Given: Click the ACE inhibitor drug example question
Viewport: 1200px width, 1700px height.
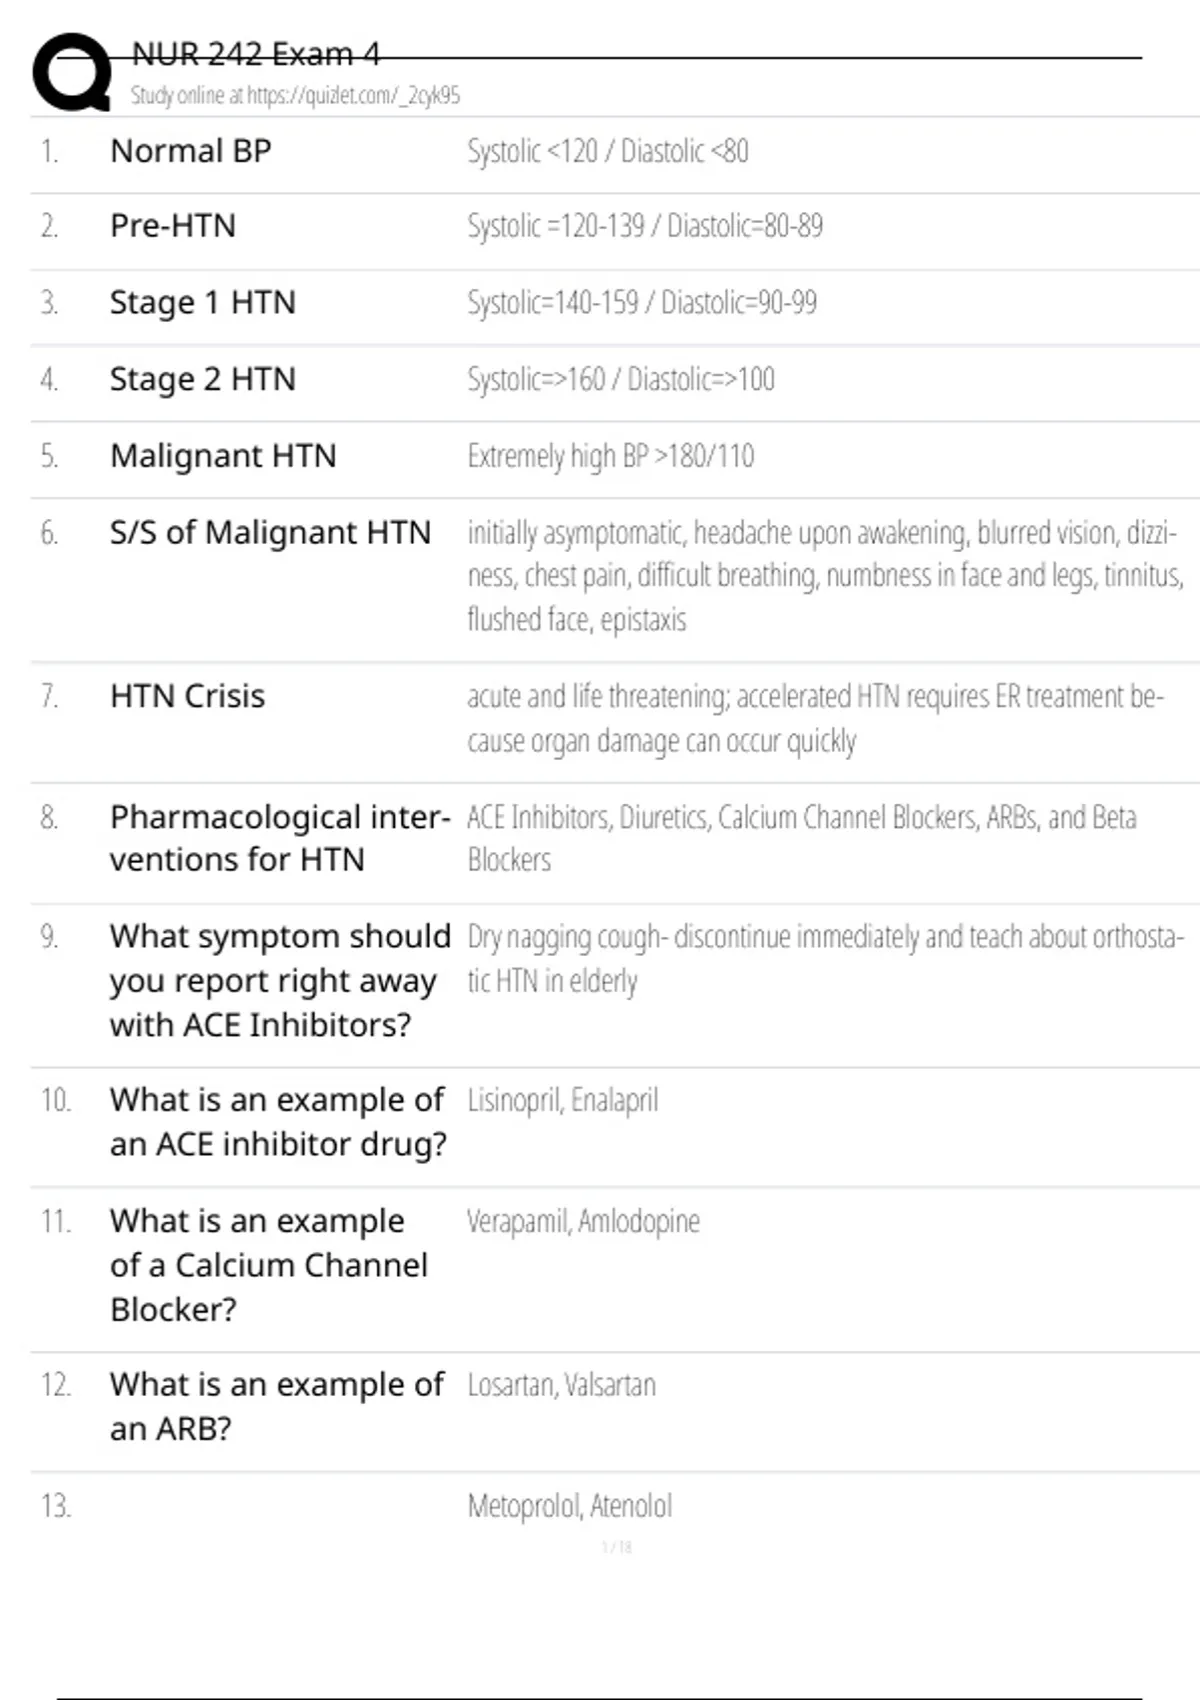Looking at the screenshot, I should pyautogui.click(x=278, y=1122).
